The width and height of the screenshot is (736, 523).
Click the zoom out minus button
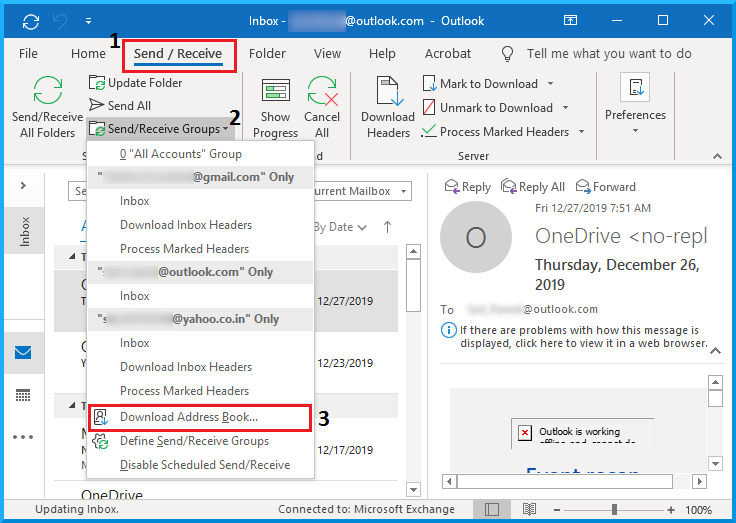(557, 510)
